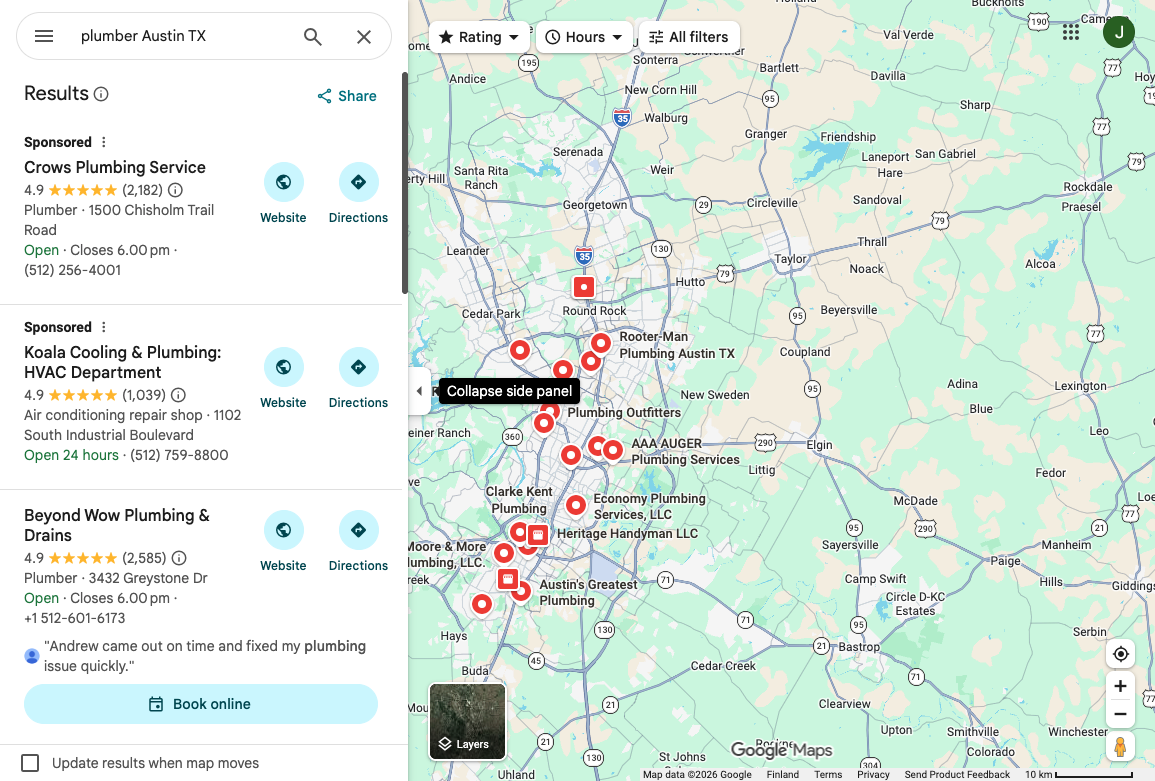Click the Andrew review snippet for Beyond Wow
This screenshot has height=781, width=1155.
click(205, 656)
